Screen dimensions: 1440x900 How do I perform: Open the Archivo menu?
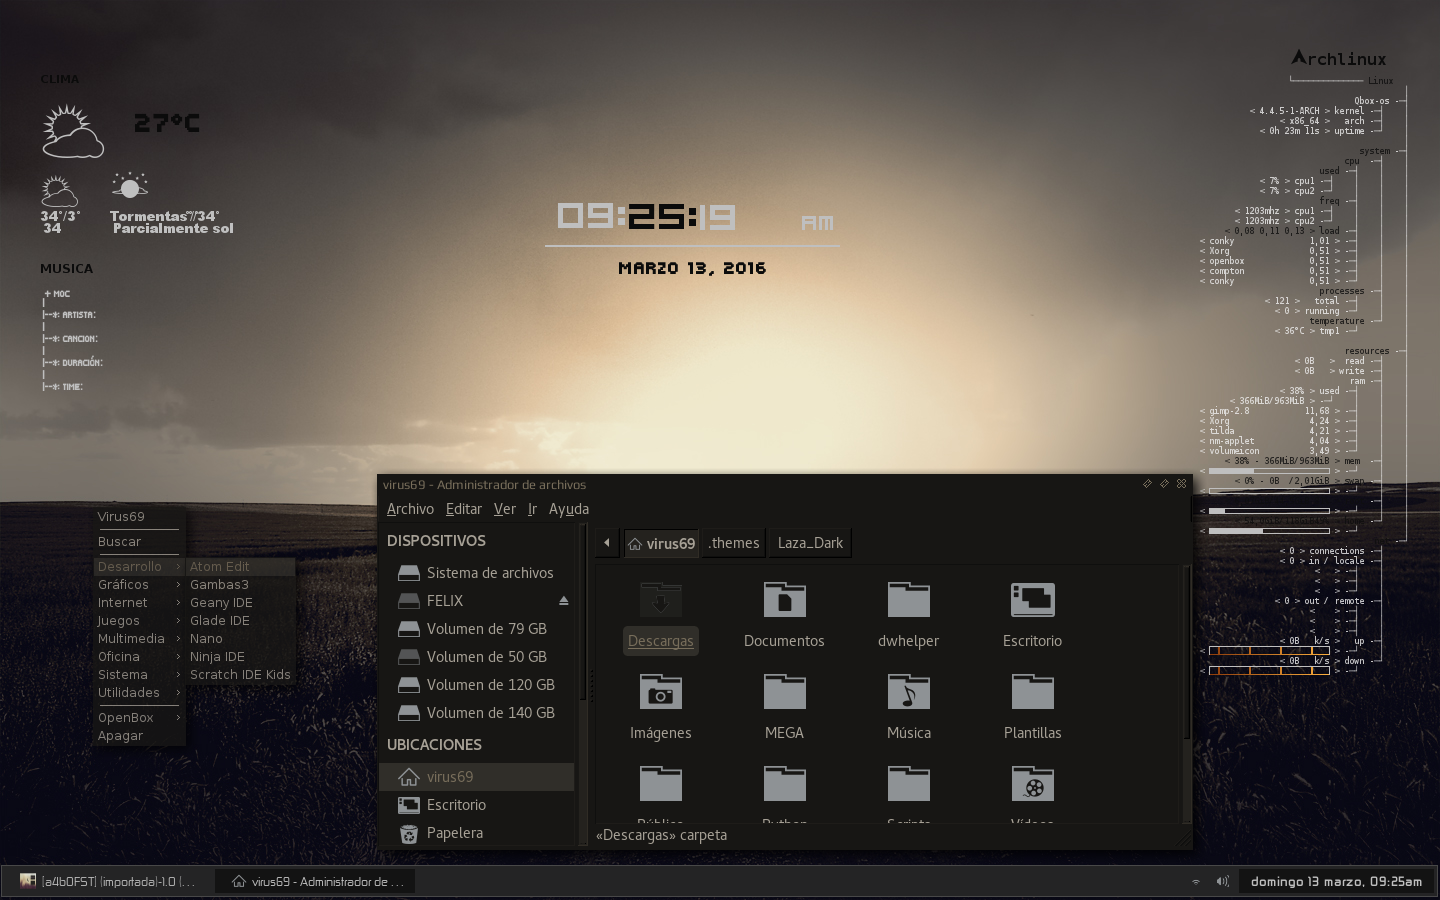point(410,509)
